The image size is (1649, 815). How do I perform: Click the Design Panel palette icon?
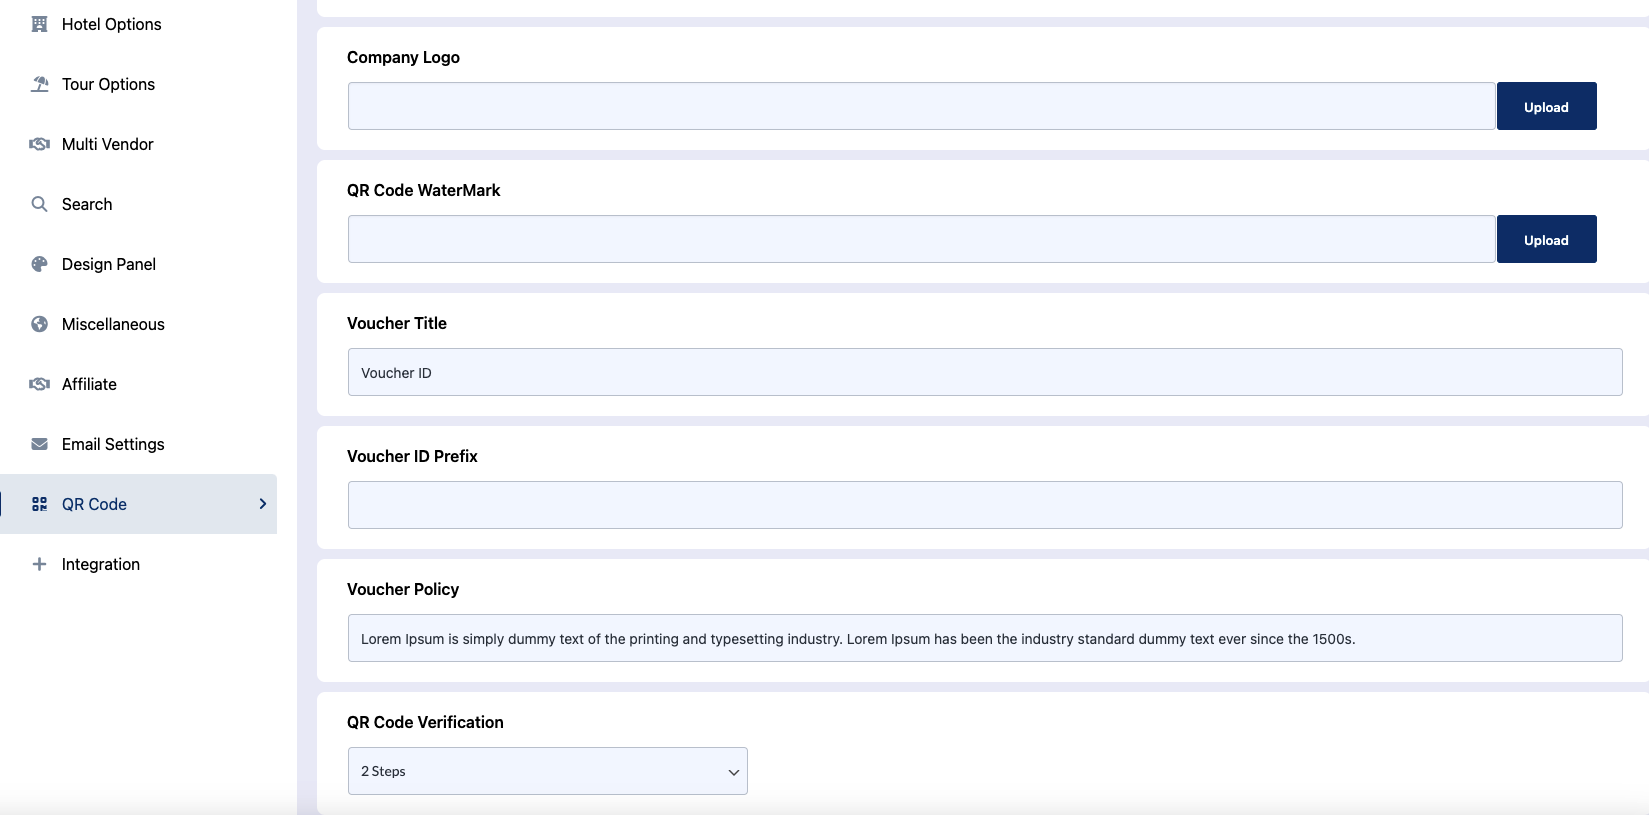(x=39, y=264)
